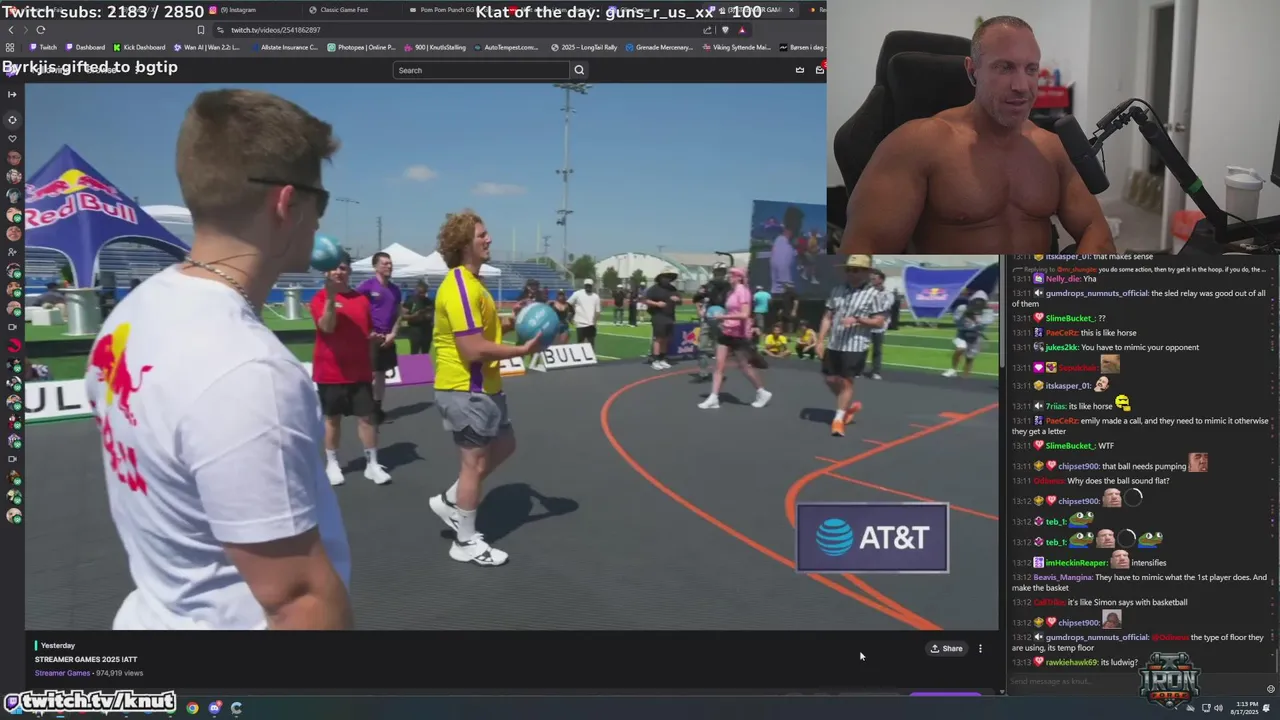Viewport: 1280px width, 720px height.
Task: Click chat username rawkiehawk69
Action: [x=1072, y=662]
